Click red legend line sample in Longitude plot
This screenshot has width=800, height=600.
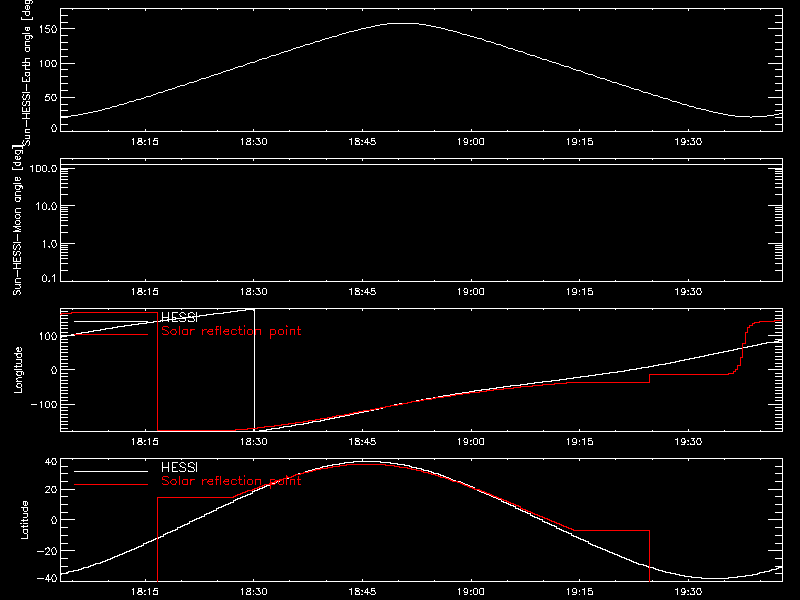[x=111, y=334]
